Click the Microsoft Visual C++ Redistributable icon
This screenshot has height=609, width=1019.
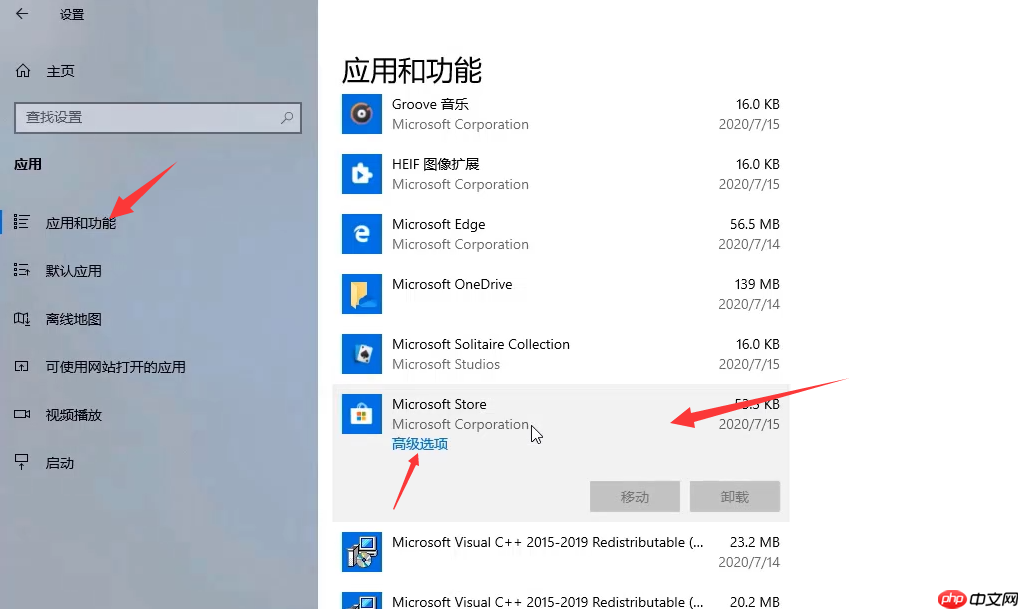(361, 551)
